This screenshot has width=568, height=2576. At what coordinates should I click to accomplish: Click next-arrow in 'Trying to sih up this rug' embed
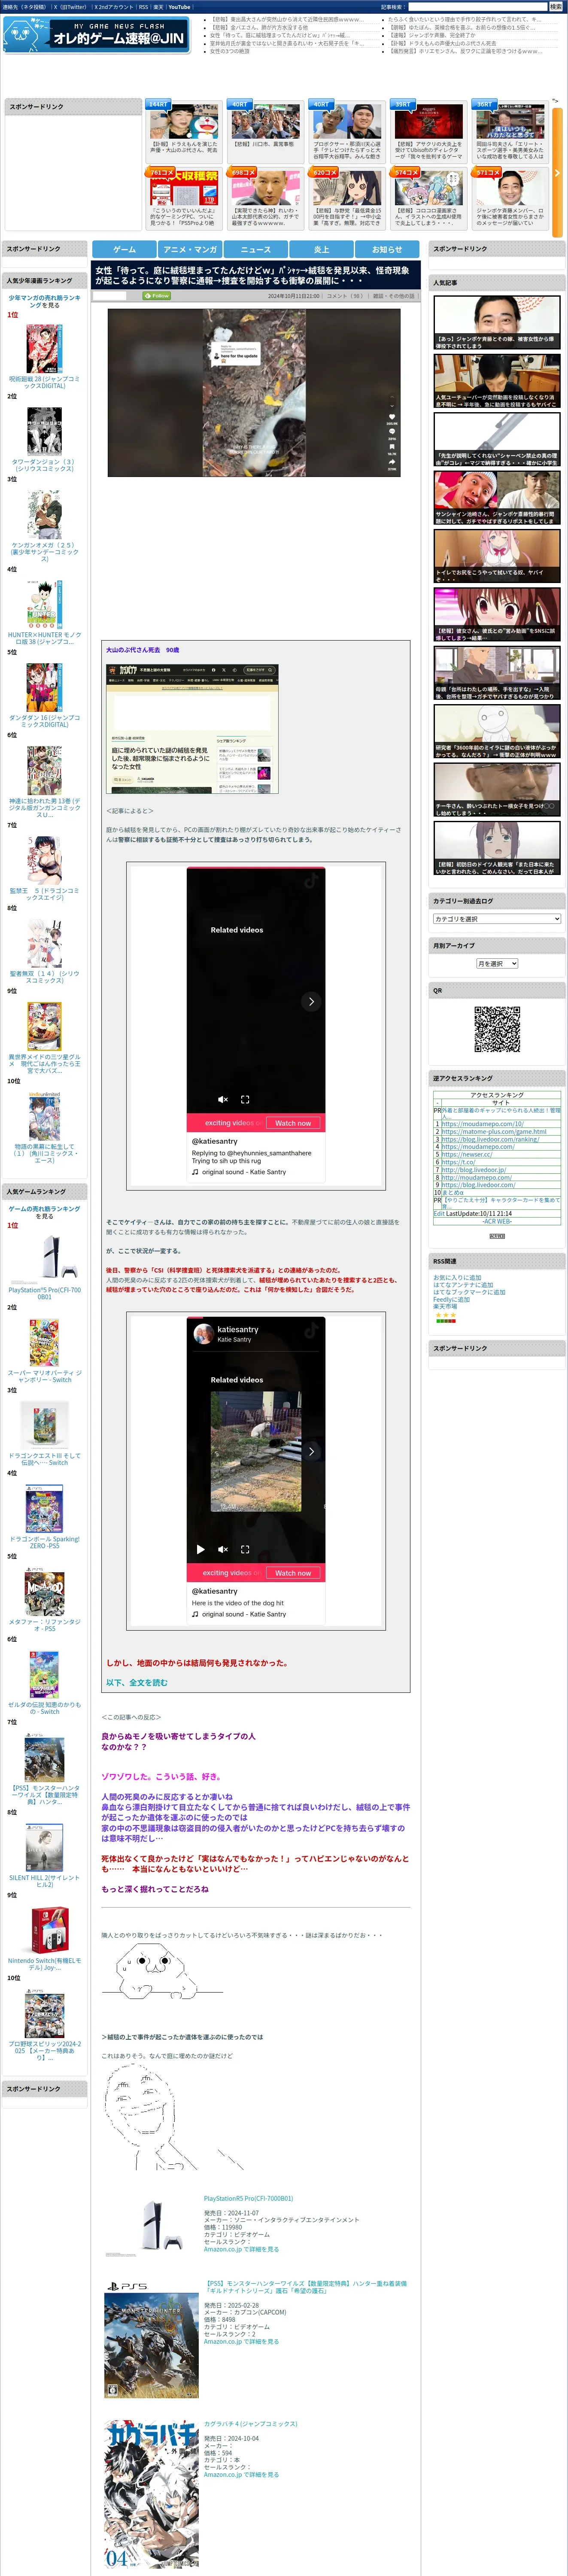point(311,1001)
